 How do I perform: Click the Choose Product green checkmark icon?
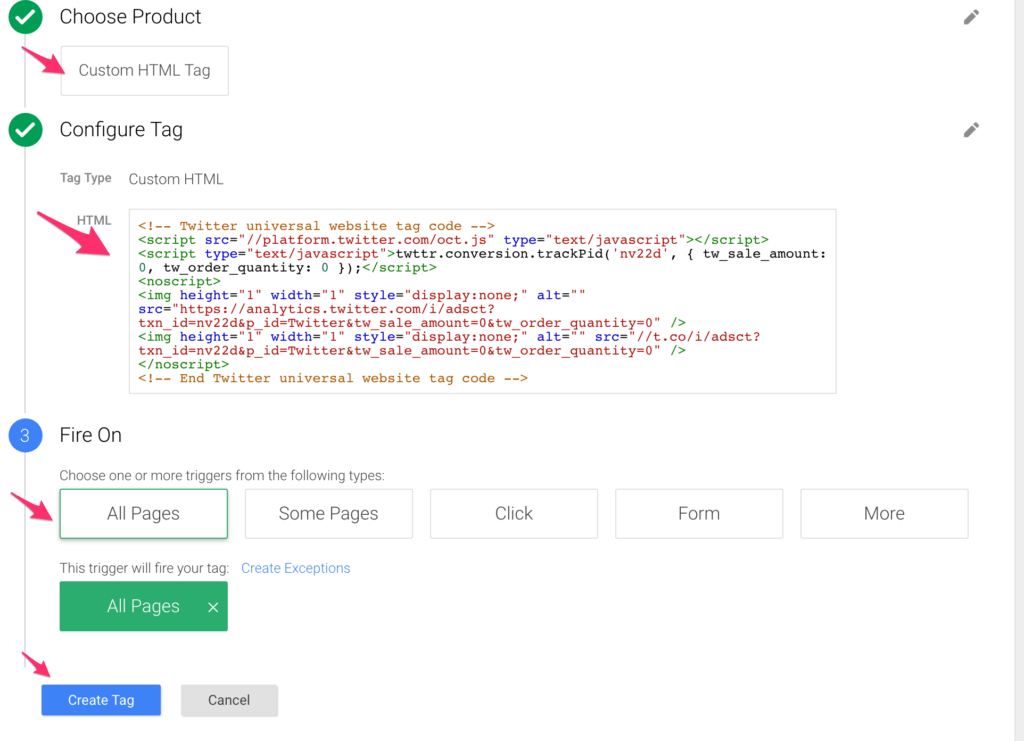pos(25,16)
